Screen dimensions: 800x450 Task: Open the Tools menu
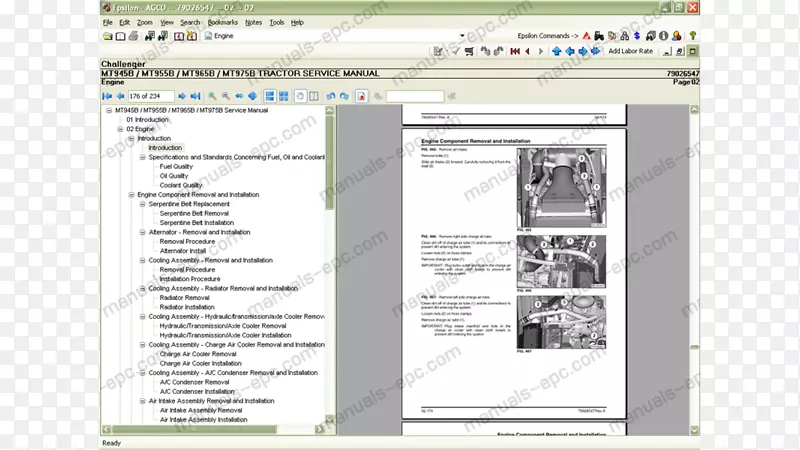click(x=277, y=22)
